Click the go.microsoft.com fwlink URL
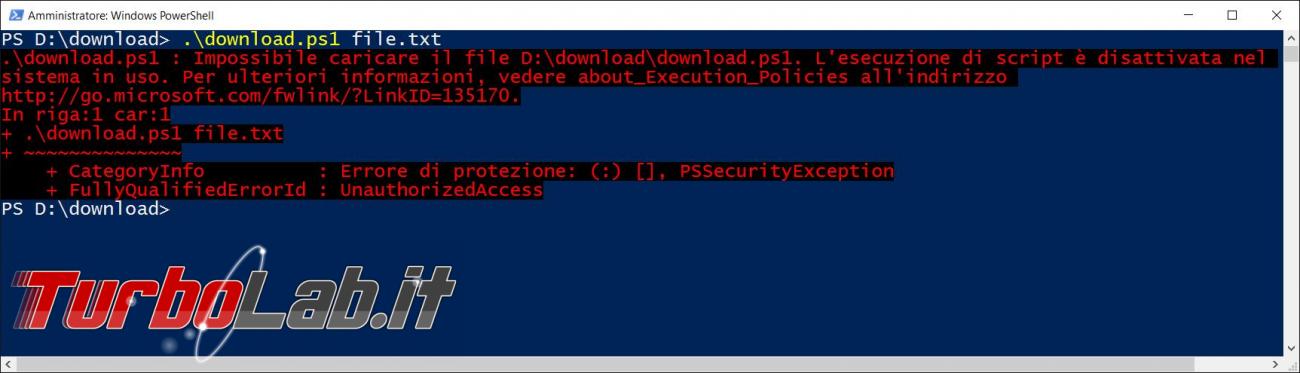Image resolution: width=1300 pixels, height=373 pixels. pos(261,95)
